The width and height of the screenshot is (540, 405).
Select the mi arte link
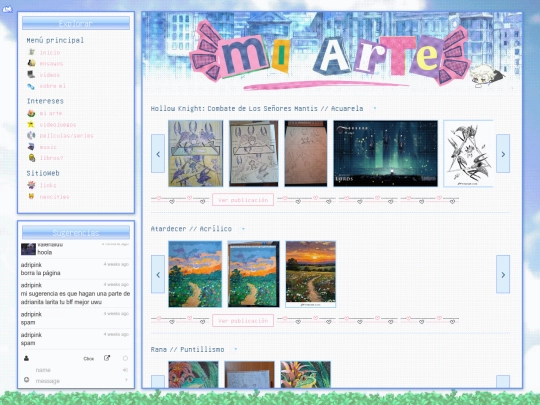[51, 113]
